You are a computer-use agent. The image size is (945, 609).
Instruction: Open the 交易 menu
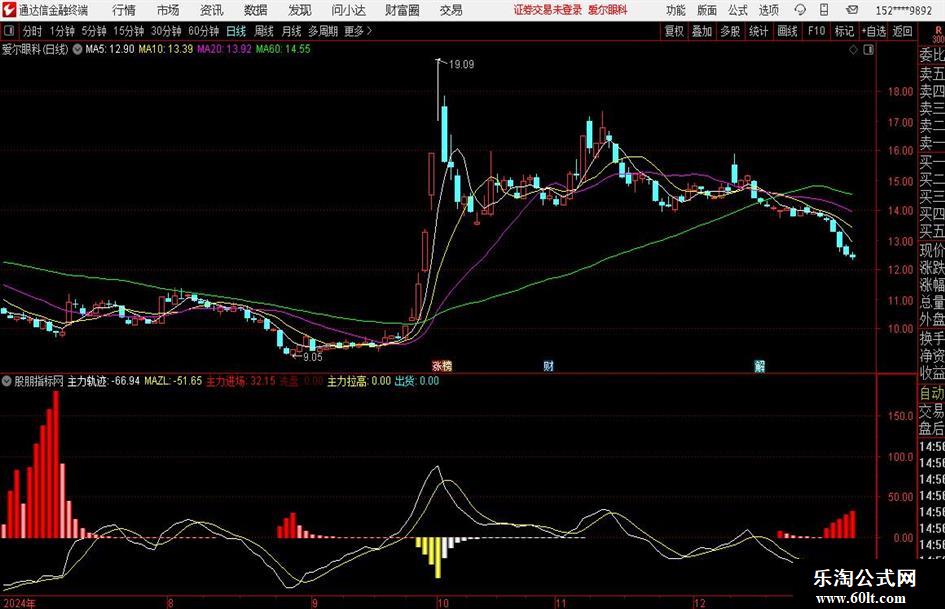[x=451, y=10]
